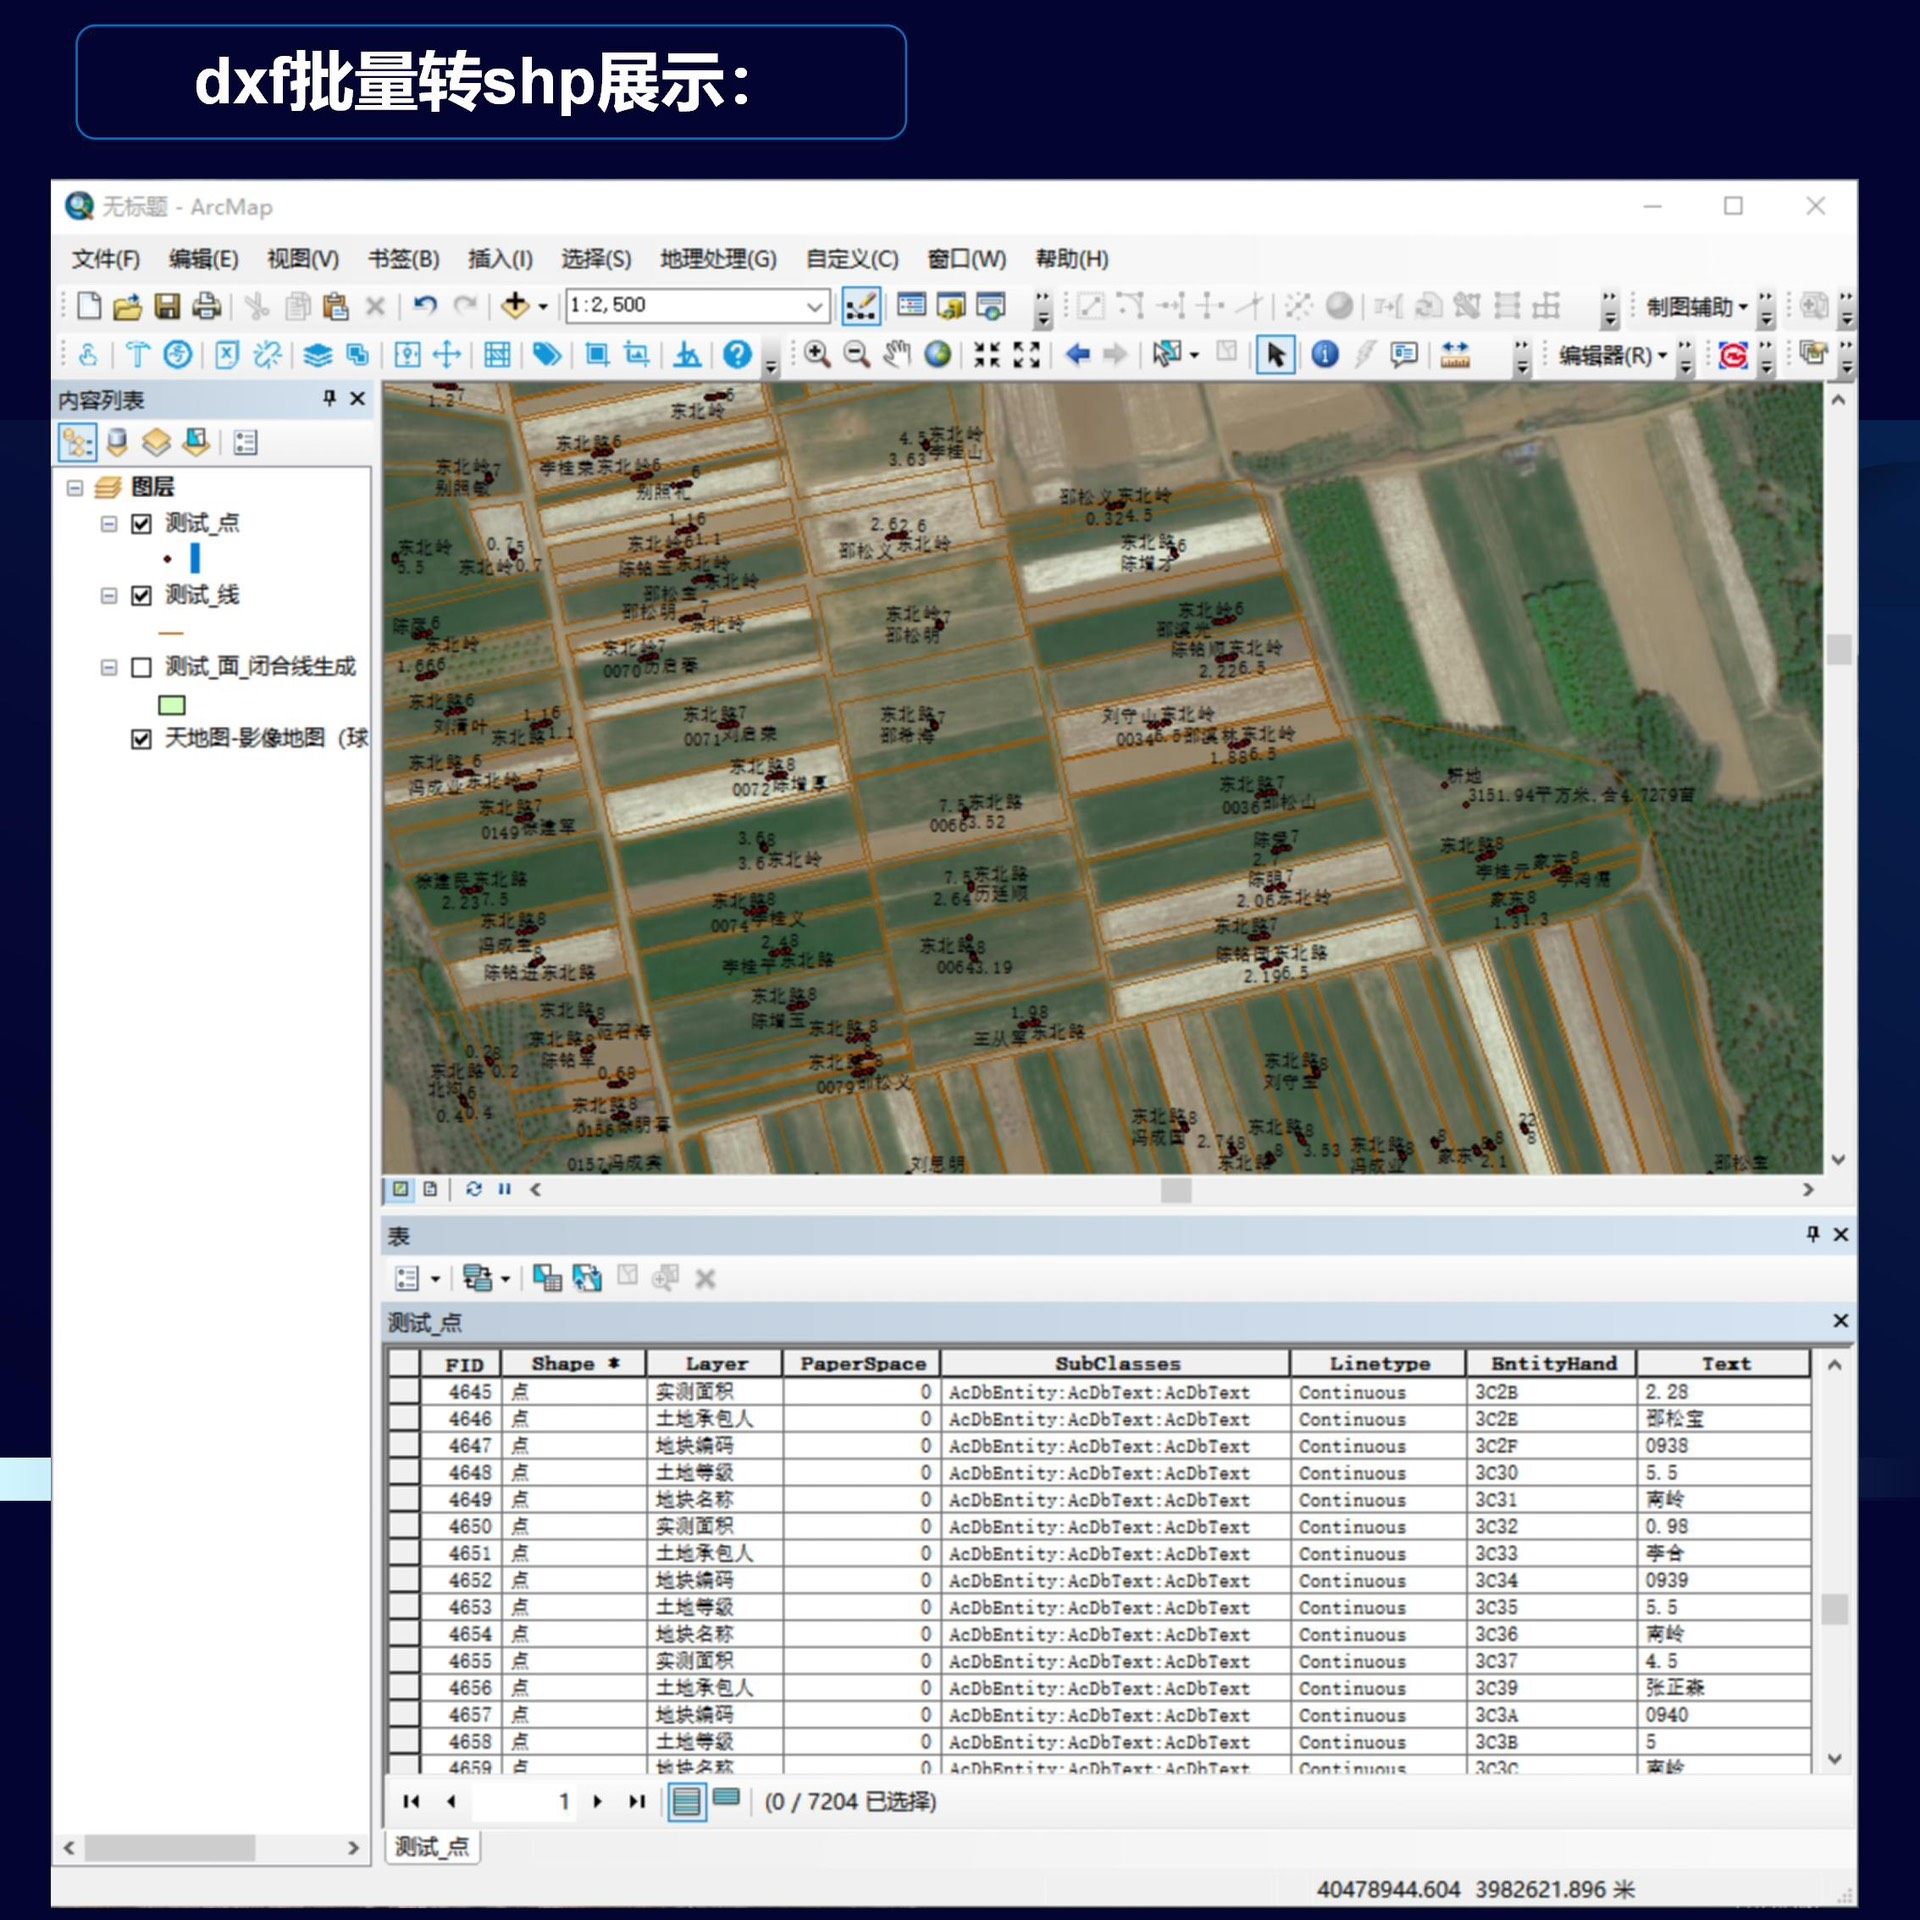The image size is (1920, 1920).
Task: Go to last record button in table
Action: tap(637, 1801)
